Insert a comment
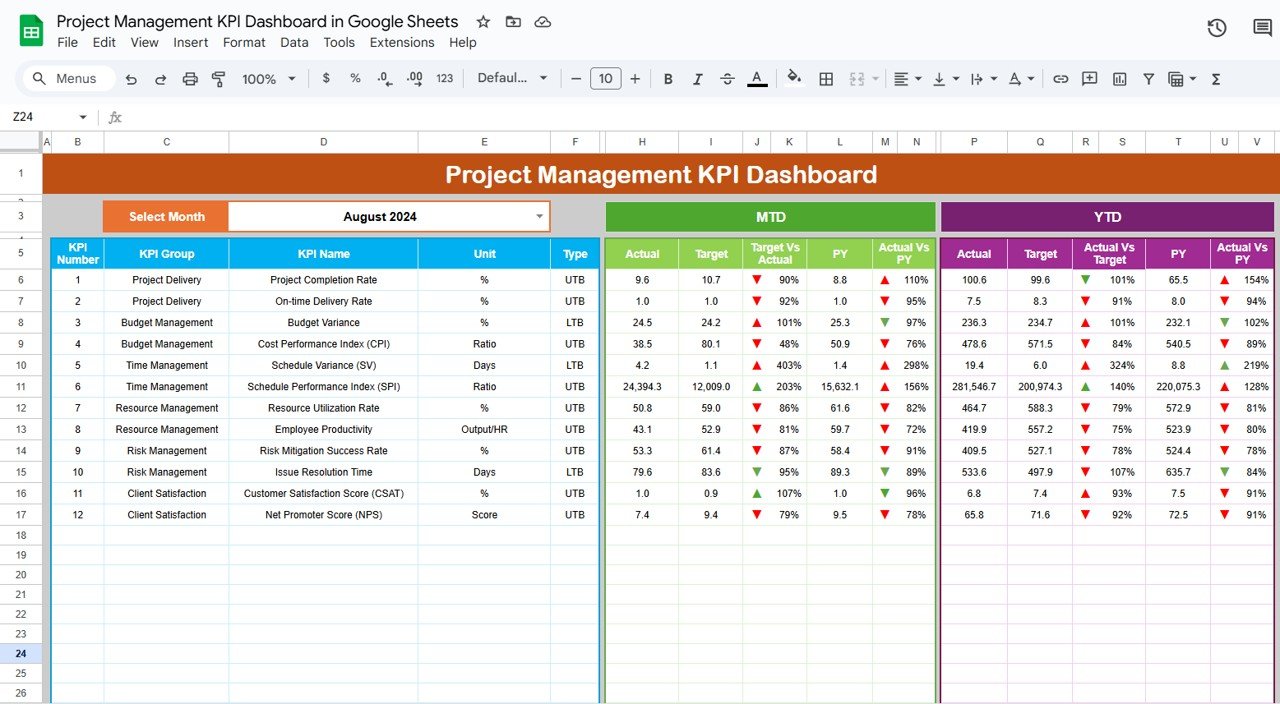The image size is (1280, 704). click(1090, 79)
